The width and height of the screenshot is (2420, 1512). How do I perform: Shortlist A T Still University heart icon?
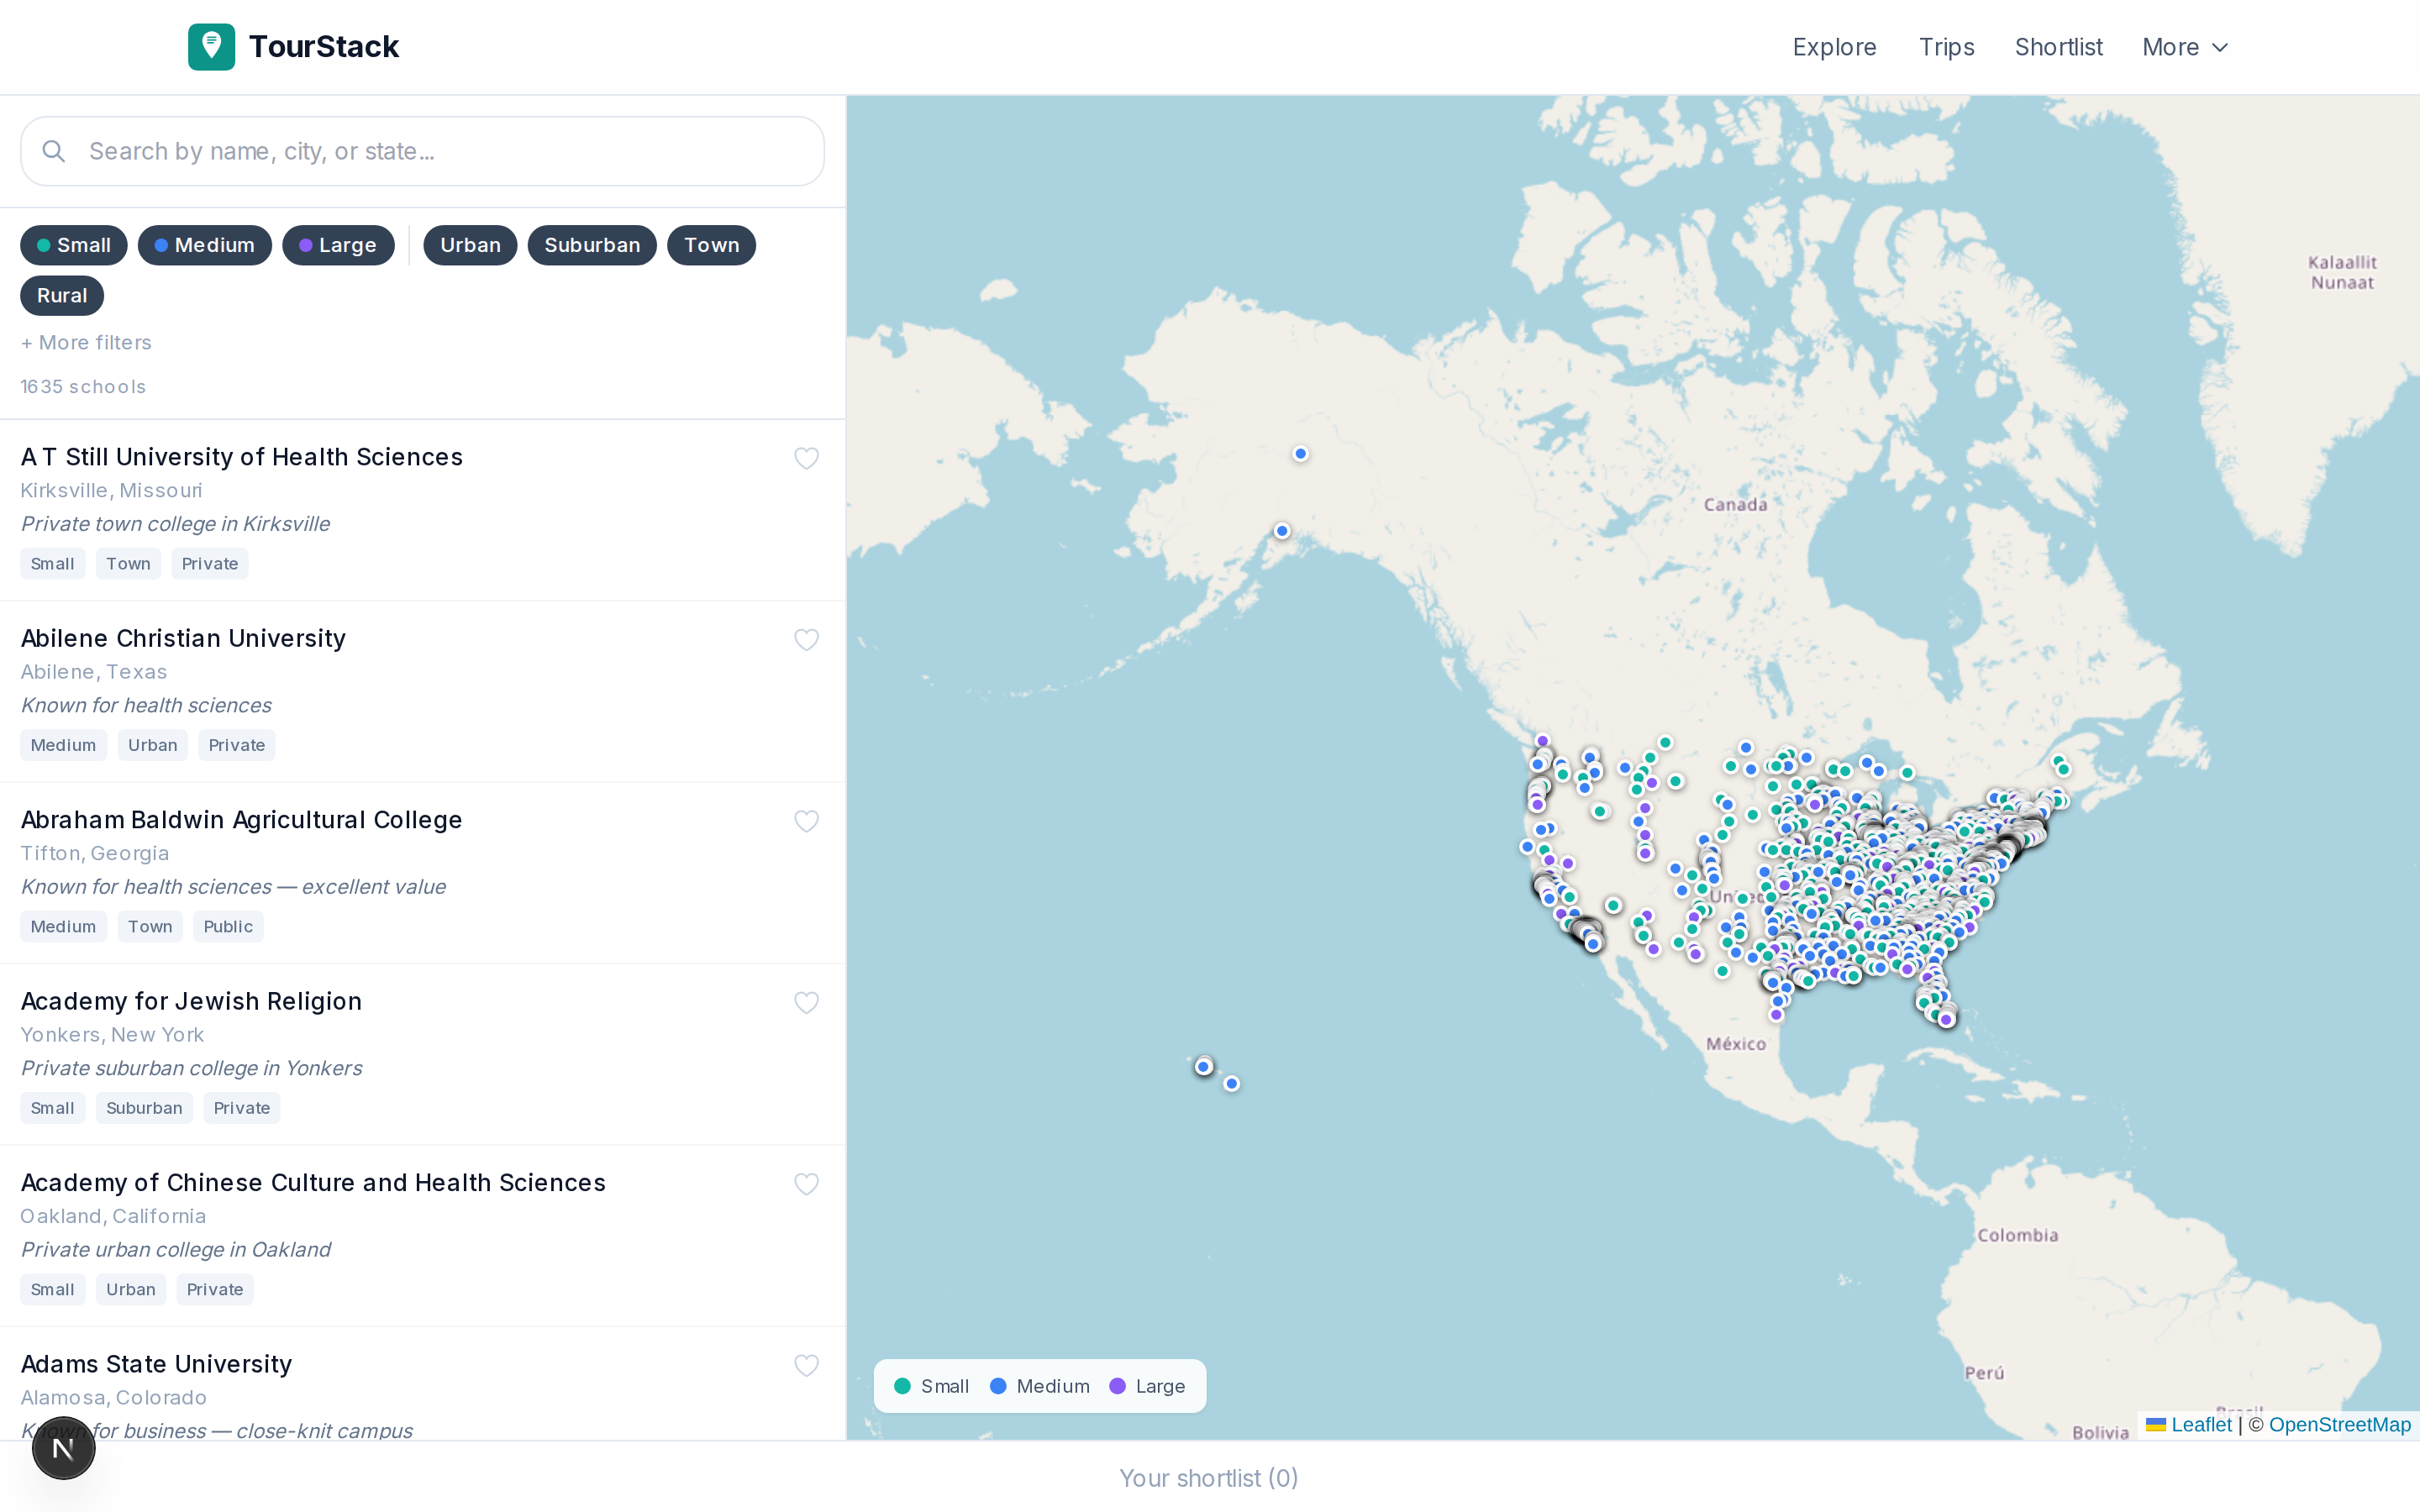point(806,458)
